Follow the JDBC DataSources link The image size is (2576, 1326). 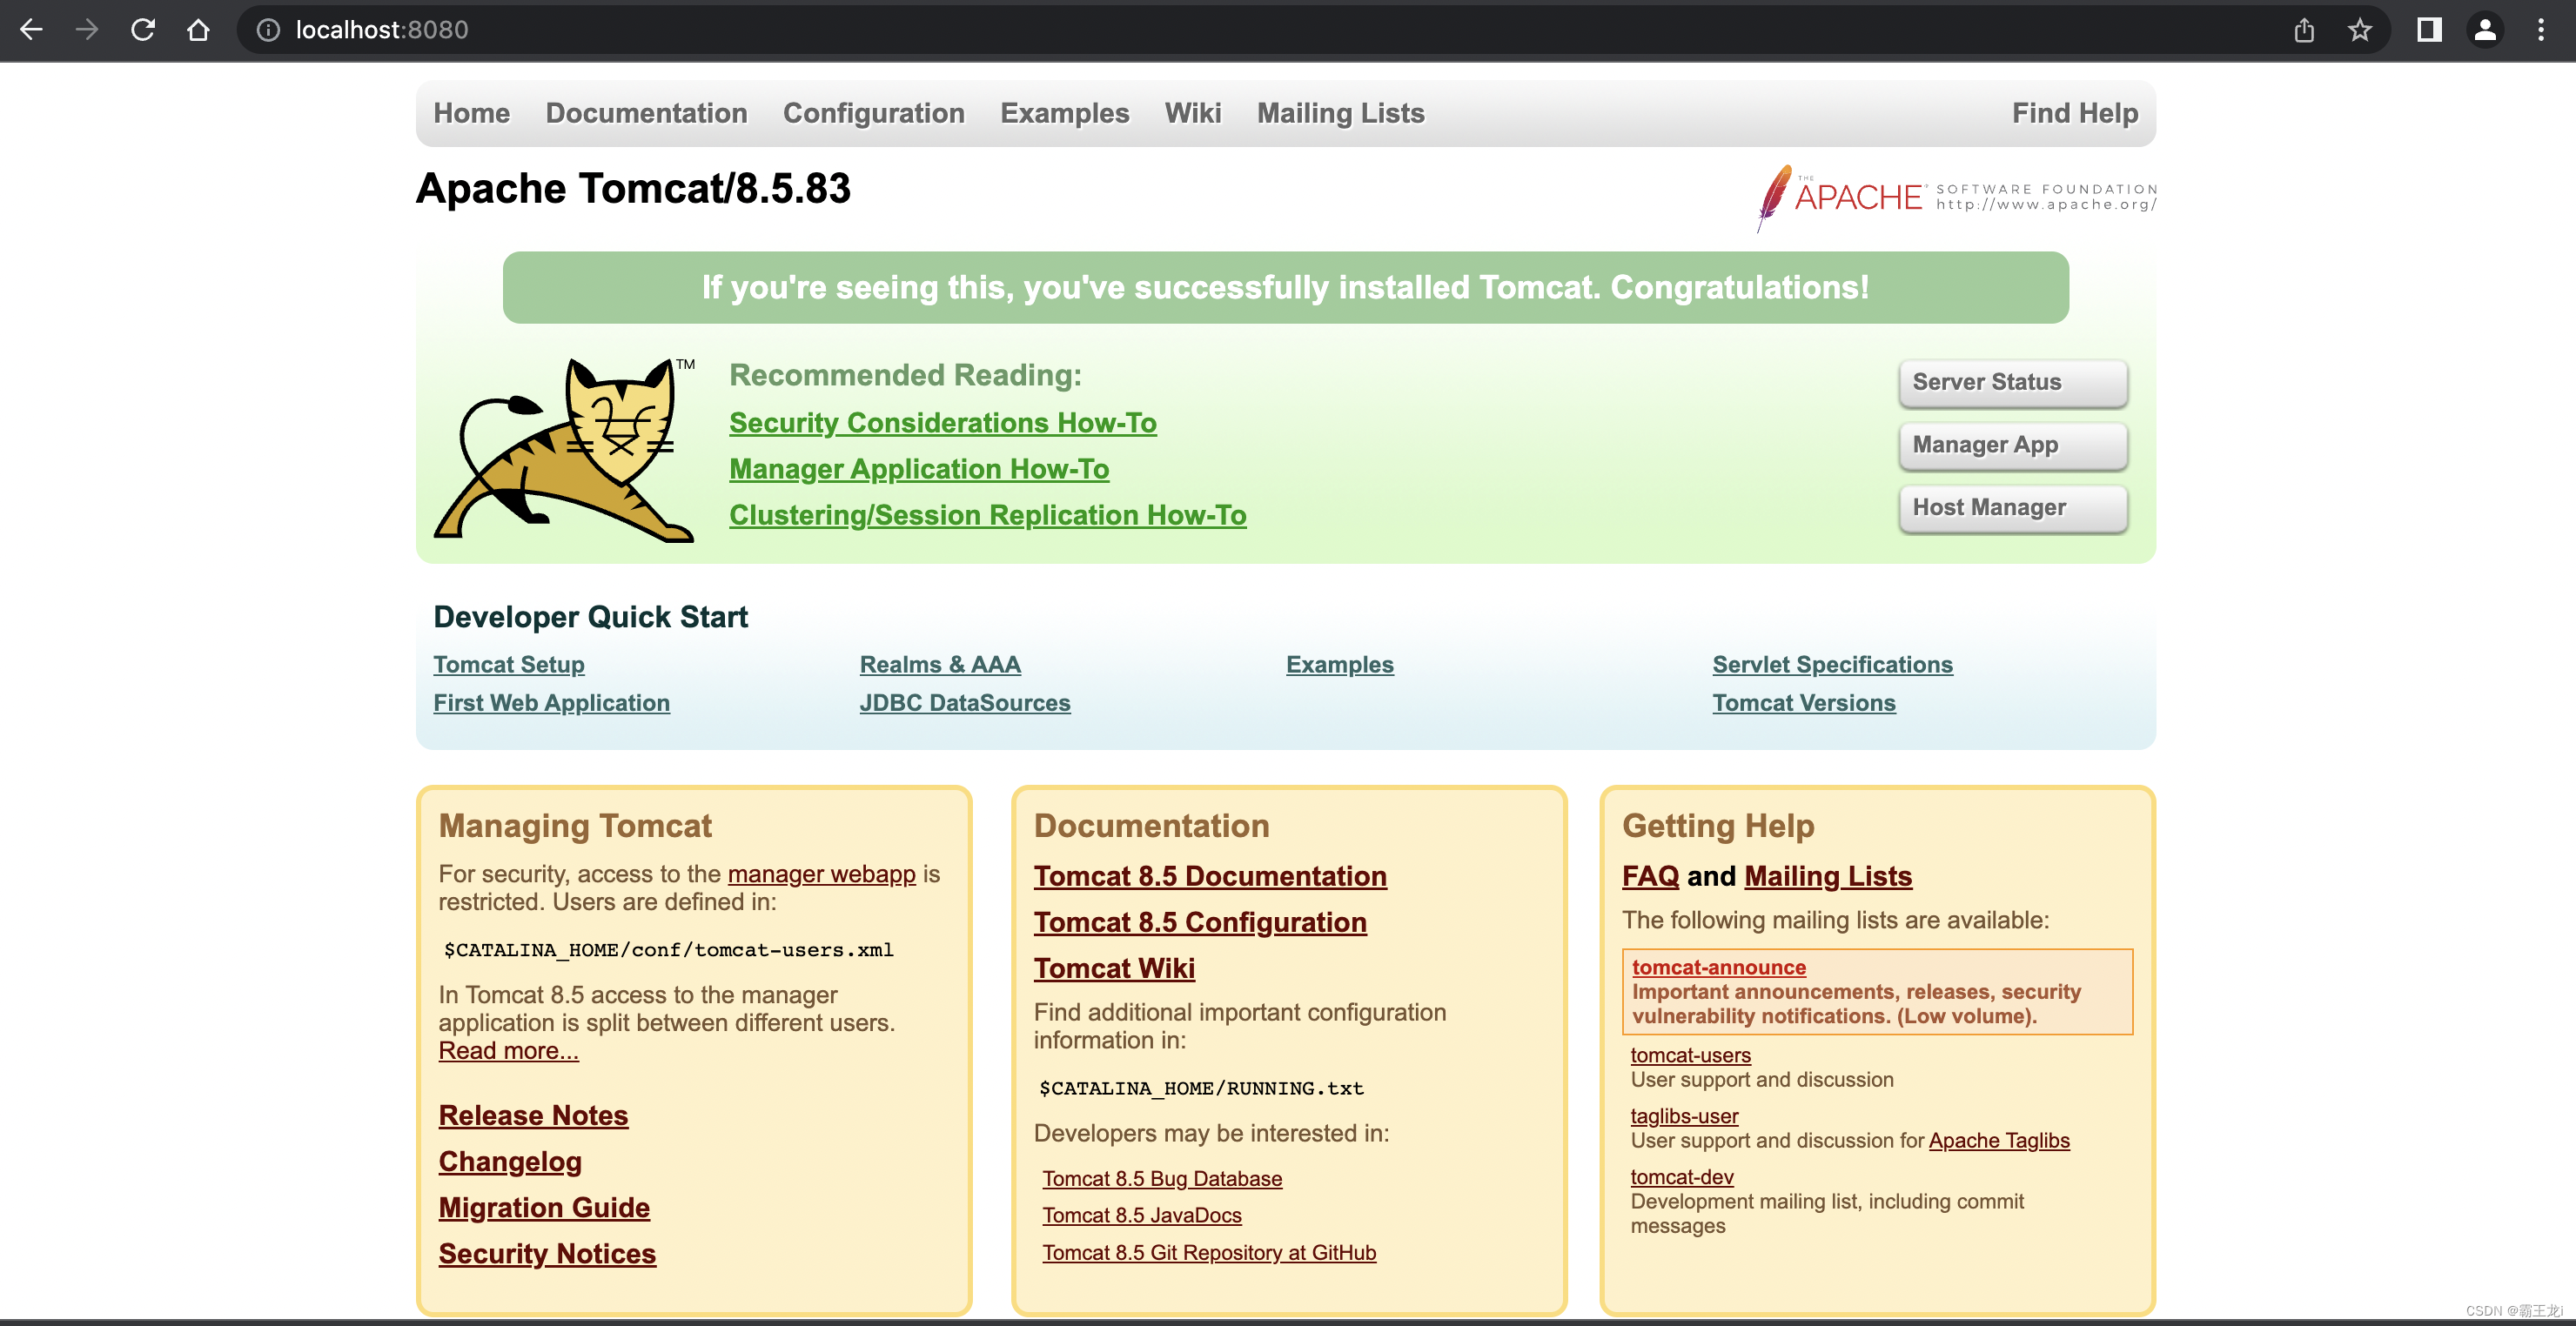click(x=964, y=703)
